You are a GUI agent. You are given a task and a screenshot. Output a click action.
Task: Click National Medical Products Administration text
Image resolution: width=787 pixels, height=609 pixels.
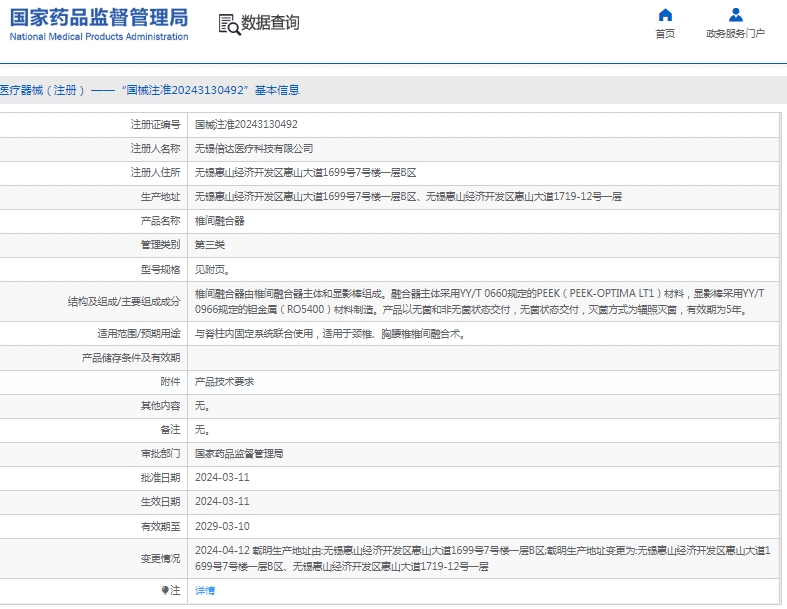99,37
